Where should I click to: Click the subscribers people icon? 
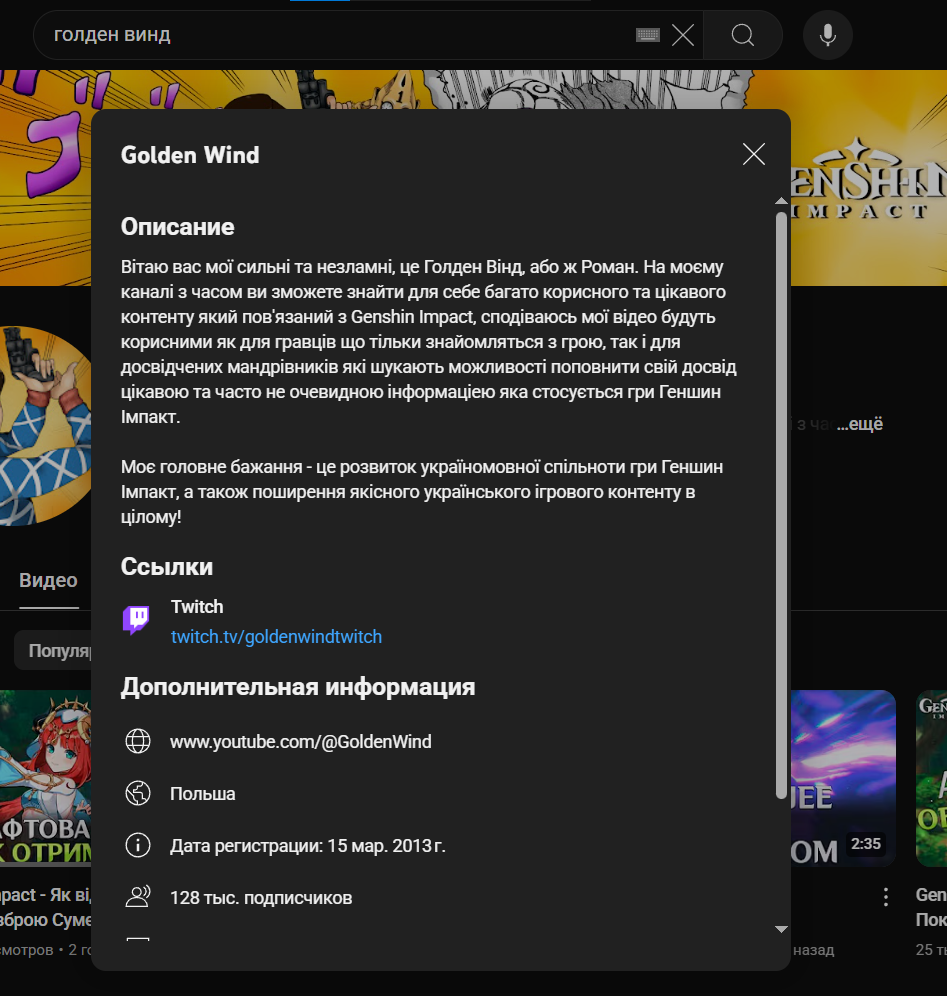(x=138, y=897)
